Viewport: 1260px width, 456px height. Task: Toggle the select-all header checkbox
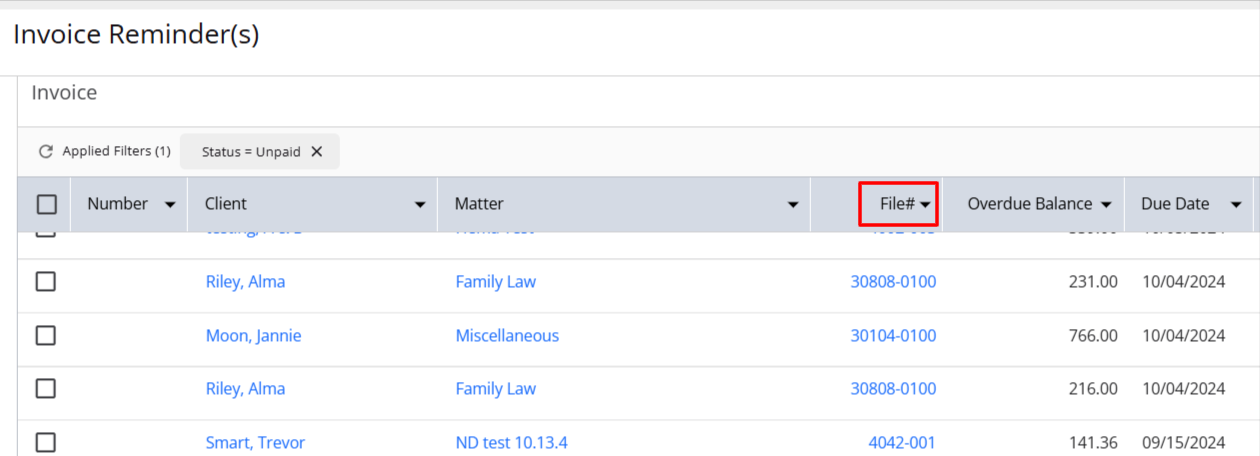[x=46, y=204]
